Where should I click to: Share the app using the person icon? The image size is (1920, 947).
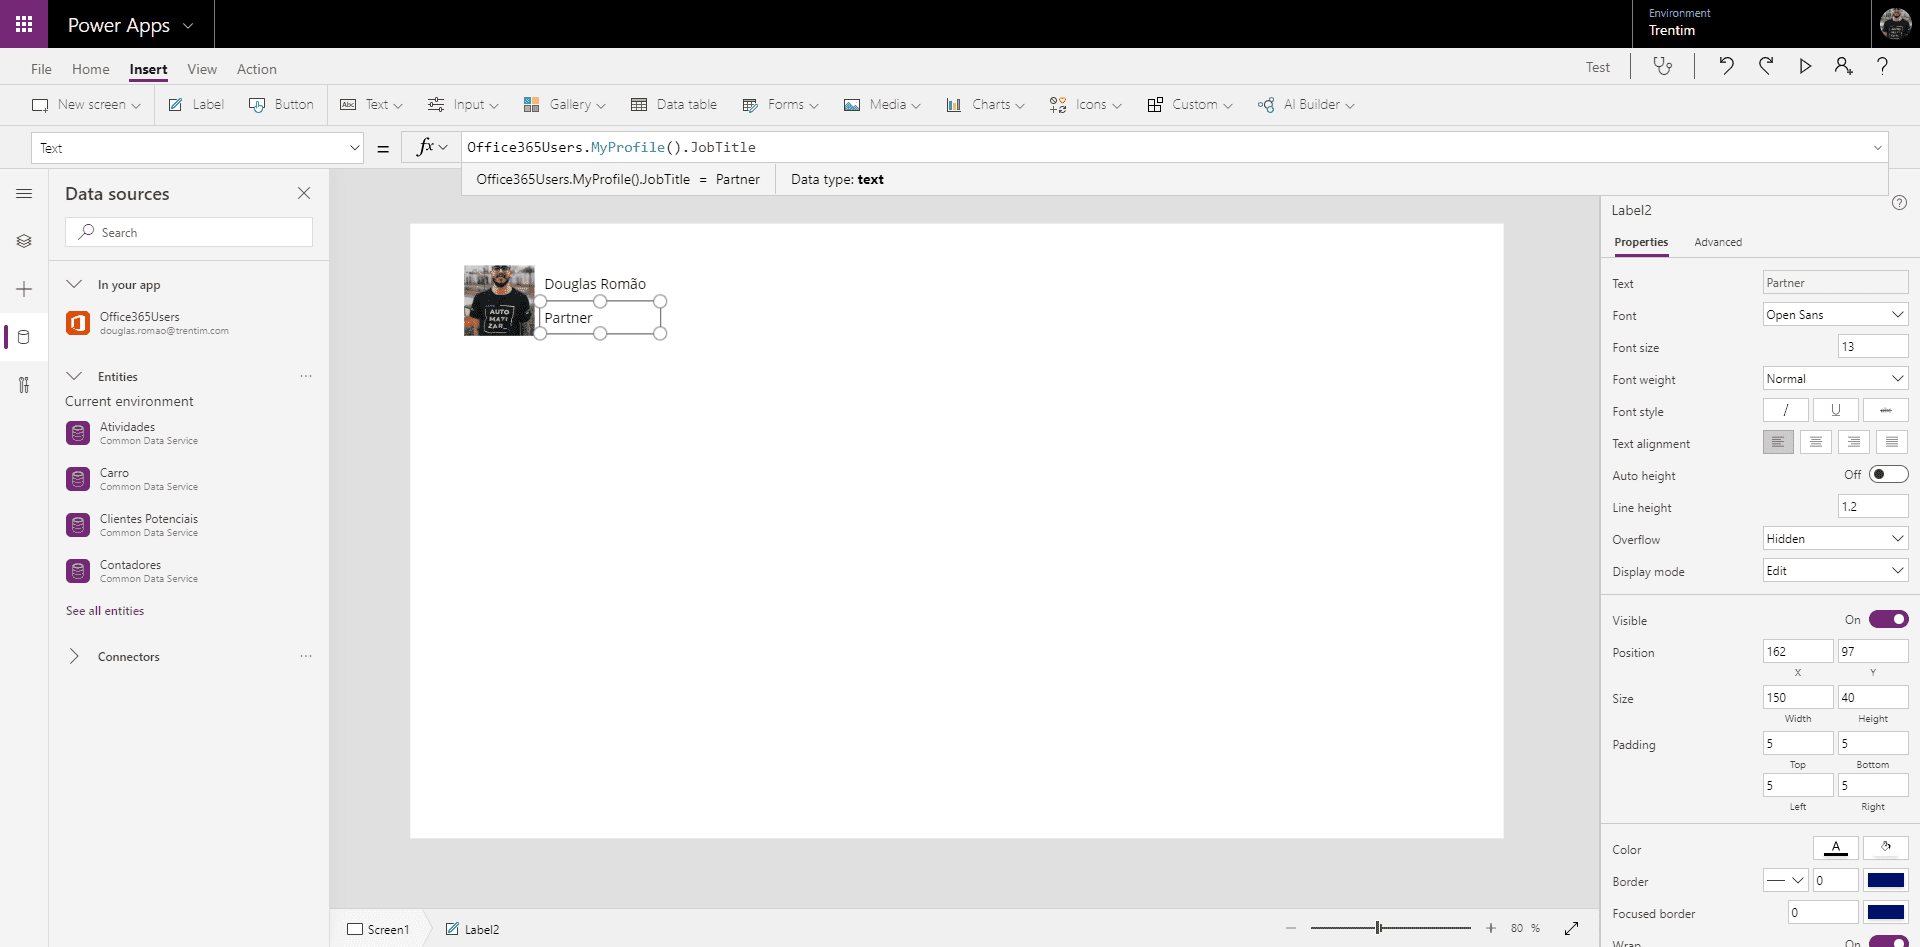click(x=1843, y=66)
